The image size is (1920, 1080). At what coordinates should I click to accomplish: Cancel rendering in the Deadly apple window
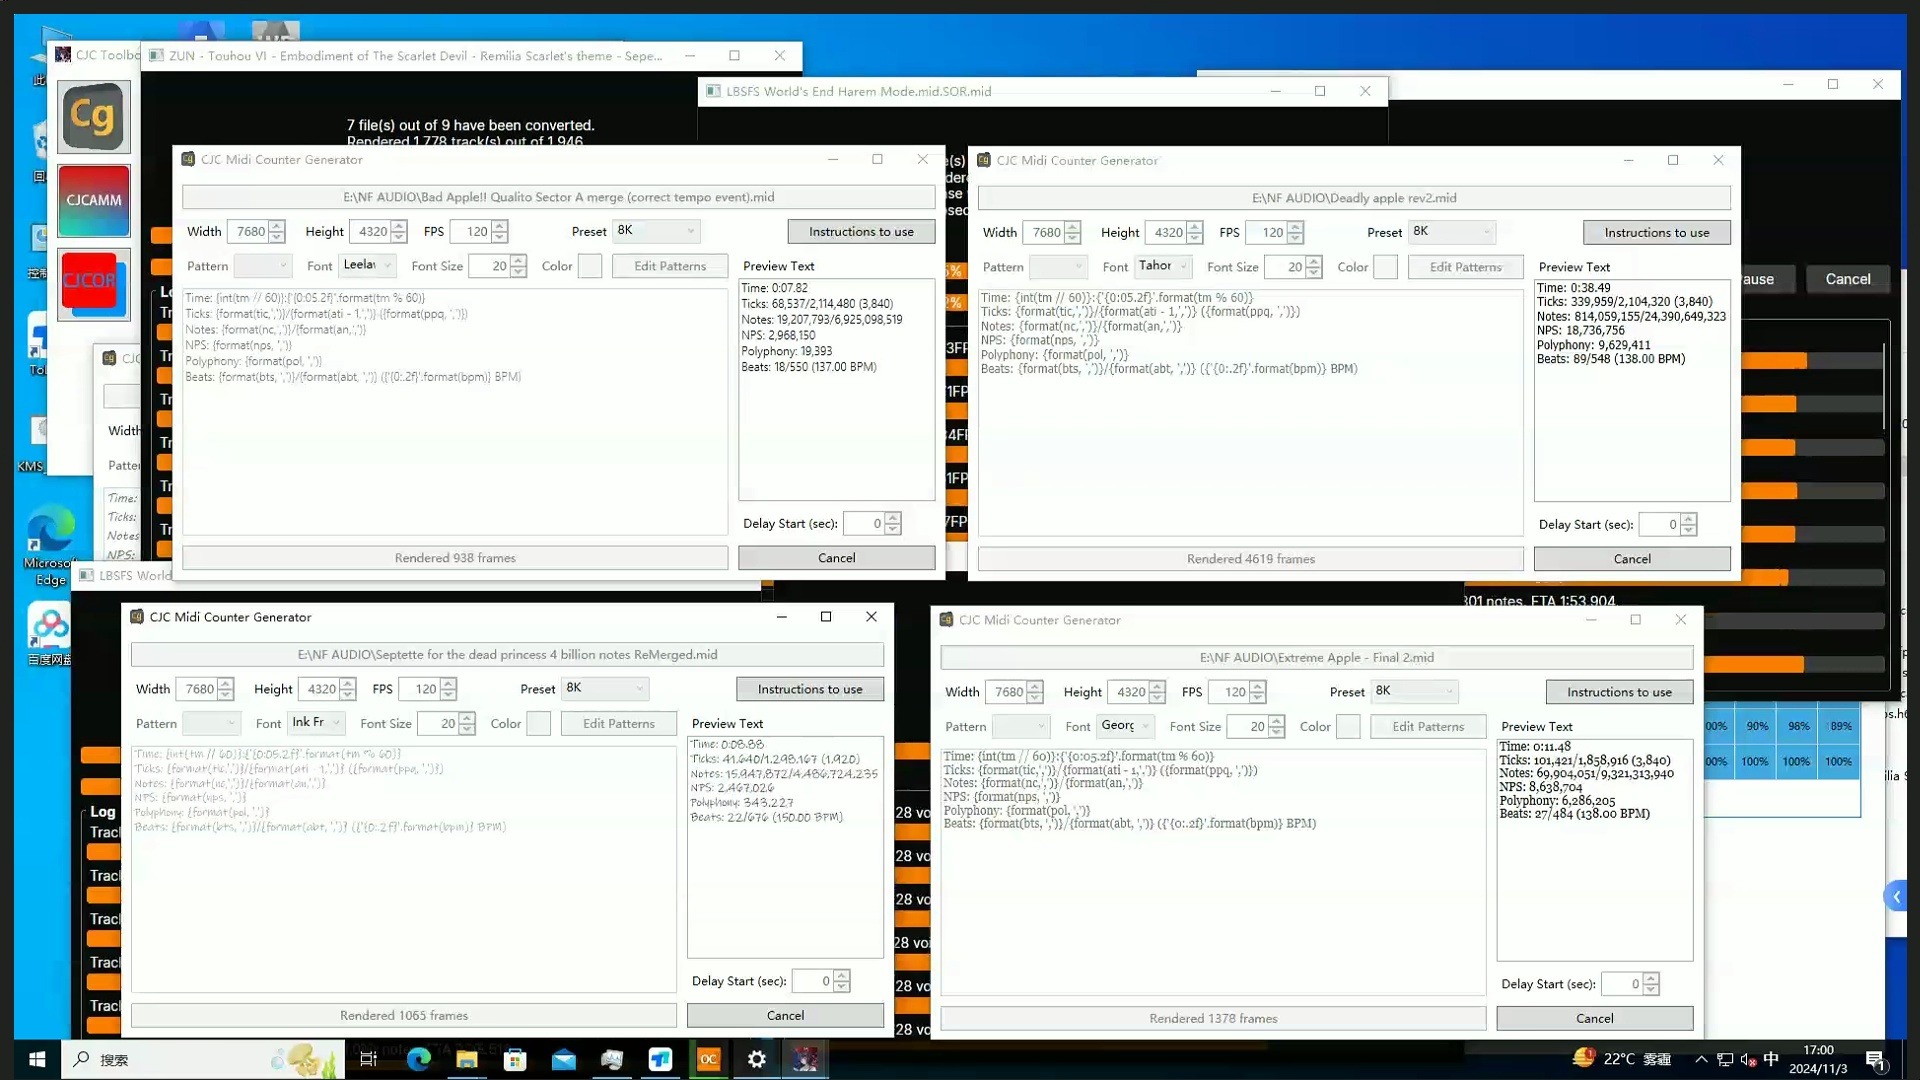click(x=1632, y=559)
